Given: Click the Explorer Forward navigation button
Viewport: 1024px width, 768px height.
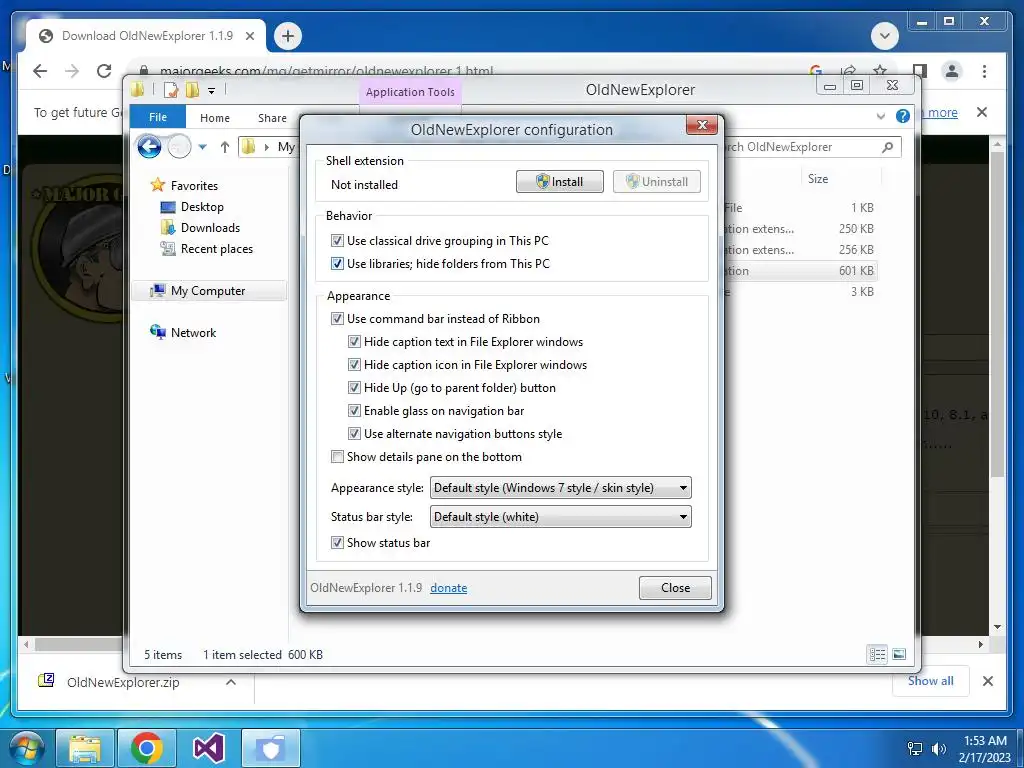Looking at the screenshot, I should point(179,147).
